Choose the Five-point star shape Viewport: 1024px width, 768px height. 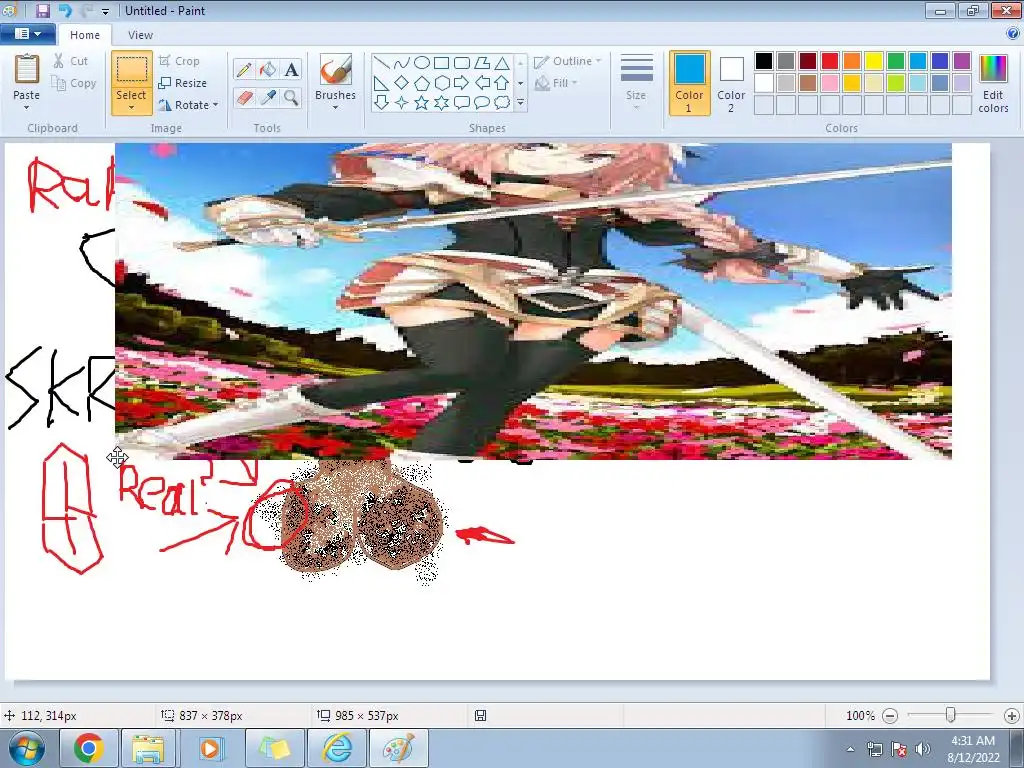tap(422, 103)
